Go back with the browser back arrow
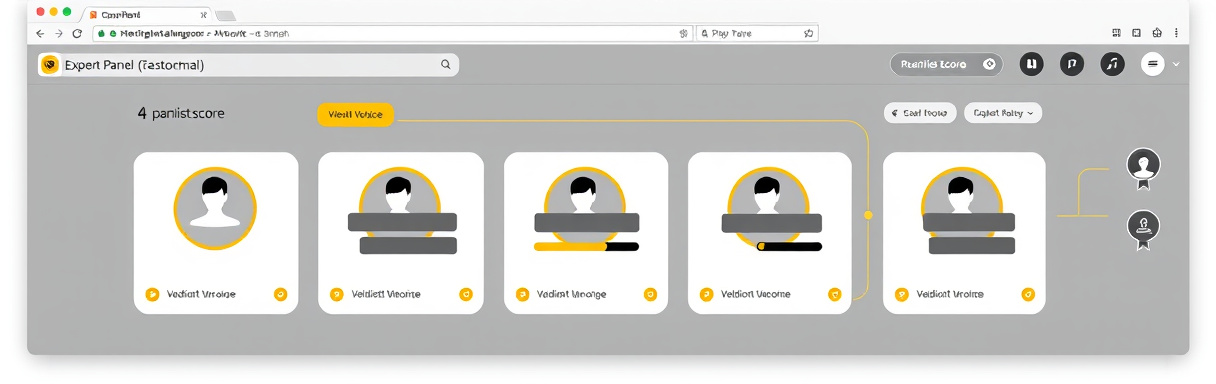The width and height of the screenshot is (1216, 384). pos(40,33)
